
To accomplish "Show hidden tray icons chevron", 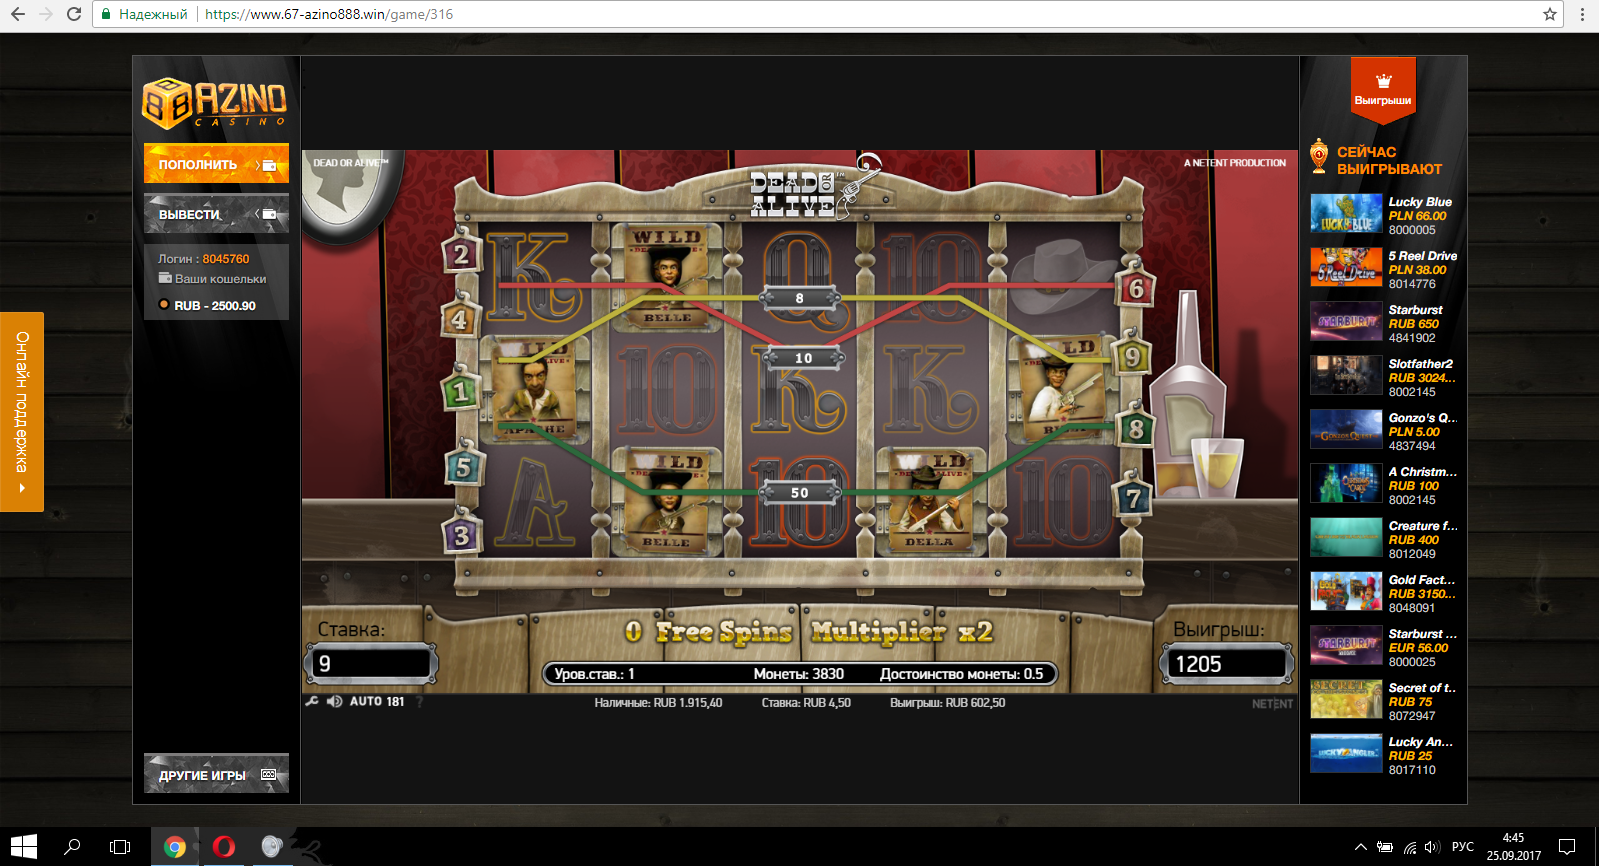I will [x=1360, y=847].
